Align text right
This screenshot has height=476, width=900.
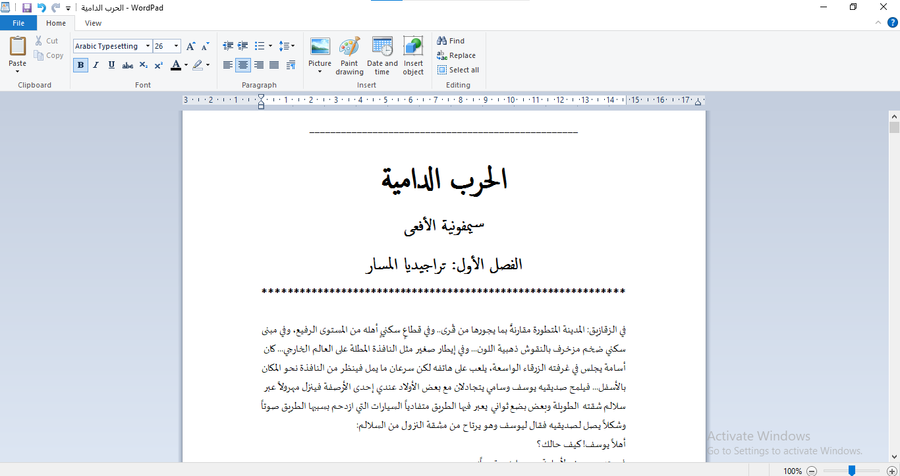pos(259,65)
